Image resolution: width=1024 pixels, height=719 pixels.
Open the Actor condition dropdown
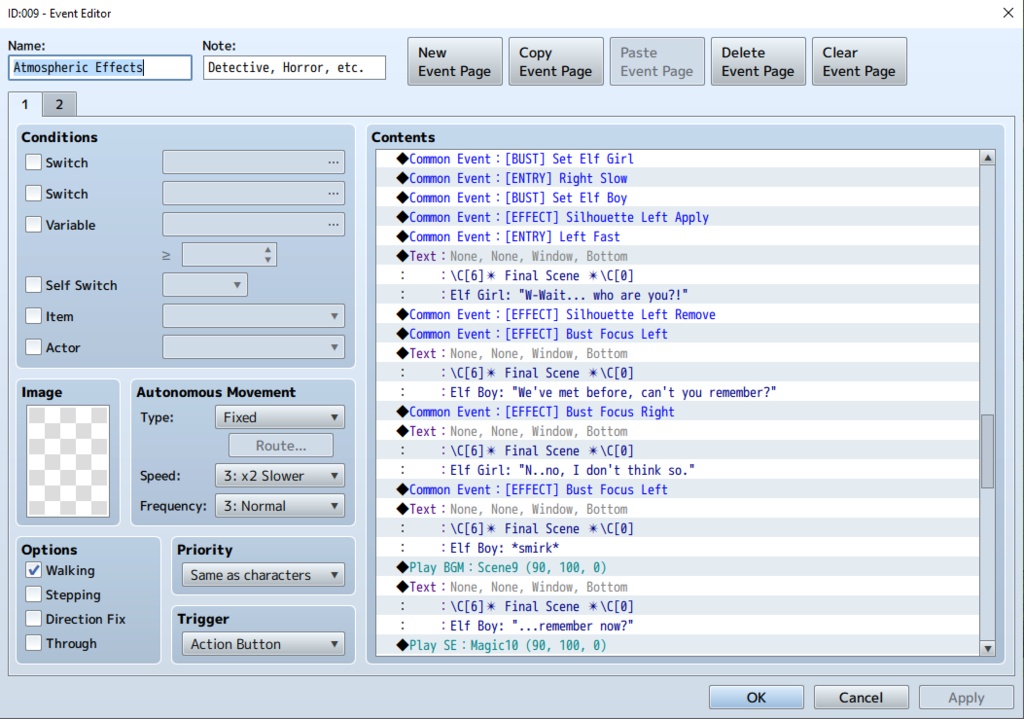tap(253, 347)
